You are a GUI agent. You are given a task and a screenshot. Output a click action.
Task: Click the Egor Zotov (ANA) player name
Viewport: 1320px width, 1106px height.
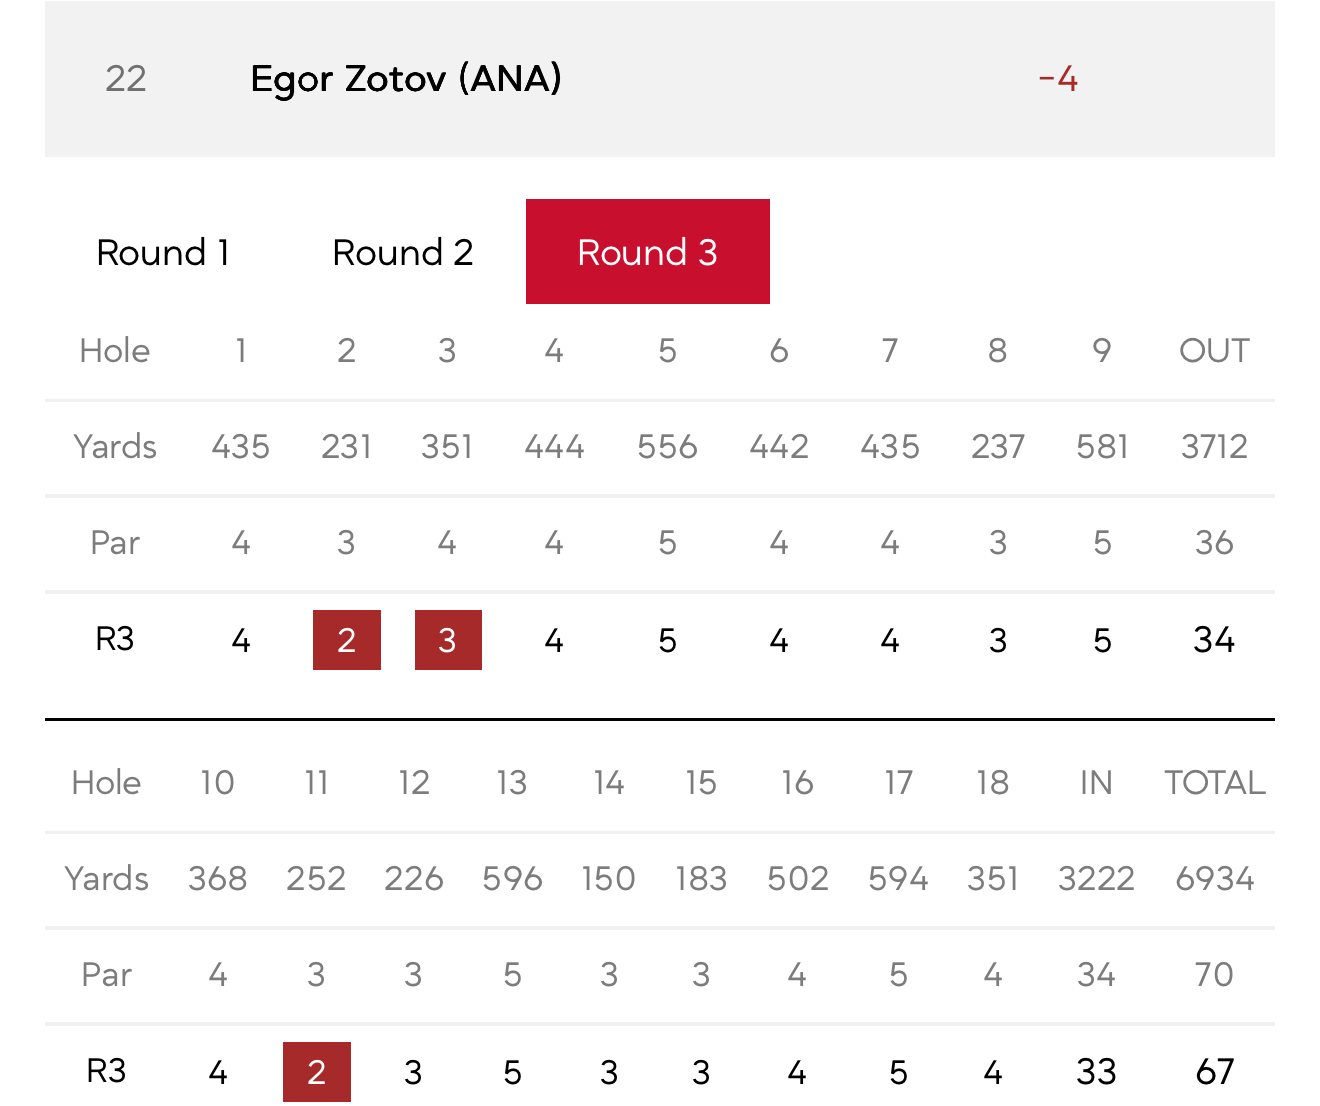click(405, 78)
